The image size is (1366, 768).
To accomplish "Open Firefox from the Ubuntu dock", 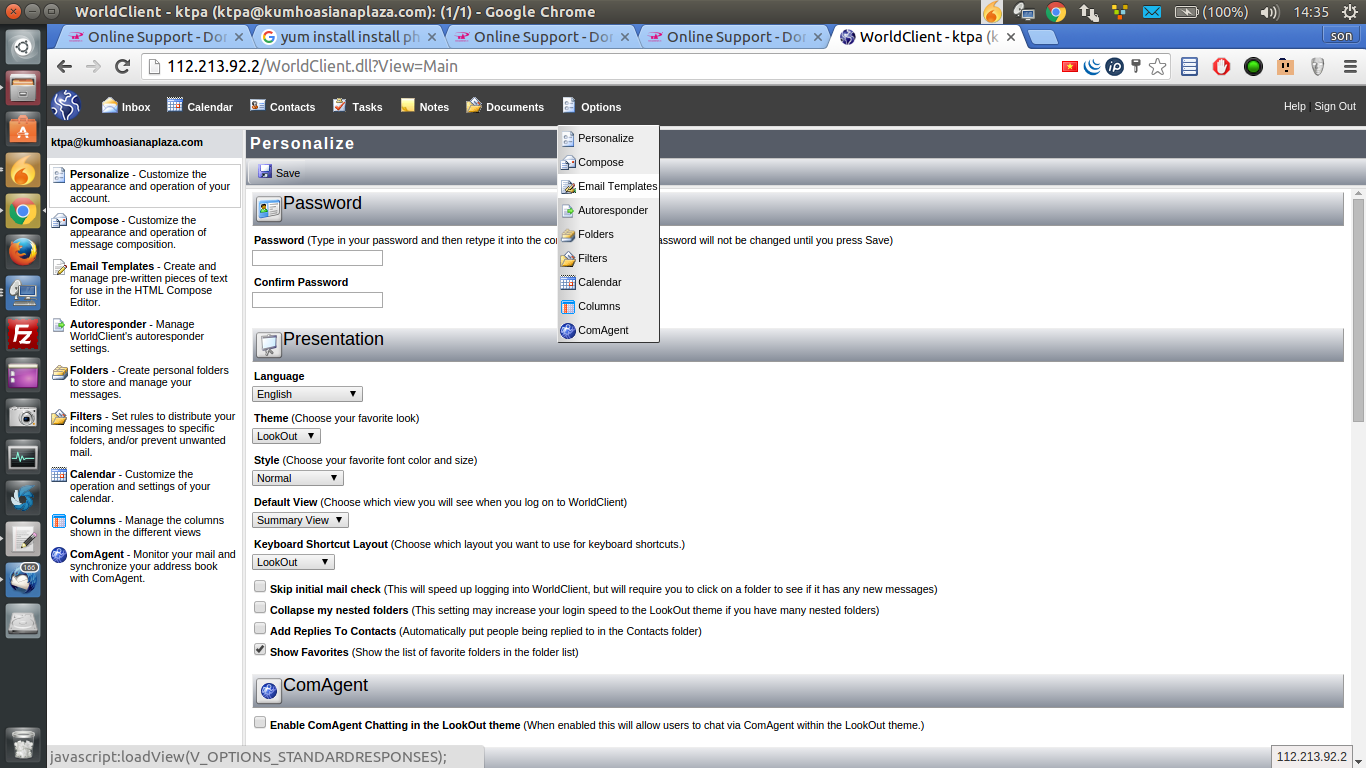I will click(x=23, y=251).
